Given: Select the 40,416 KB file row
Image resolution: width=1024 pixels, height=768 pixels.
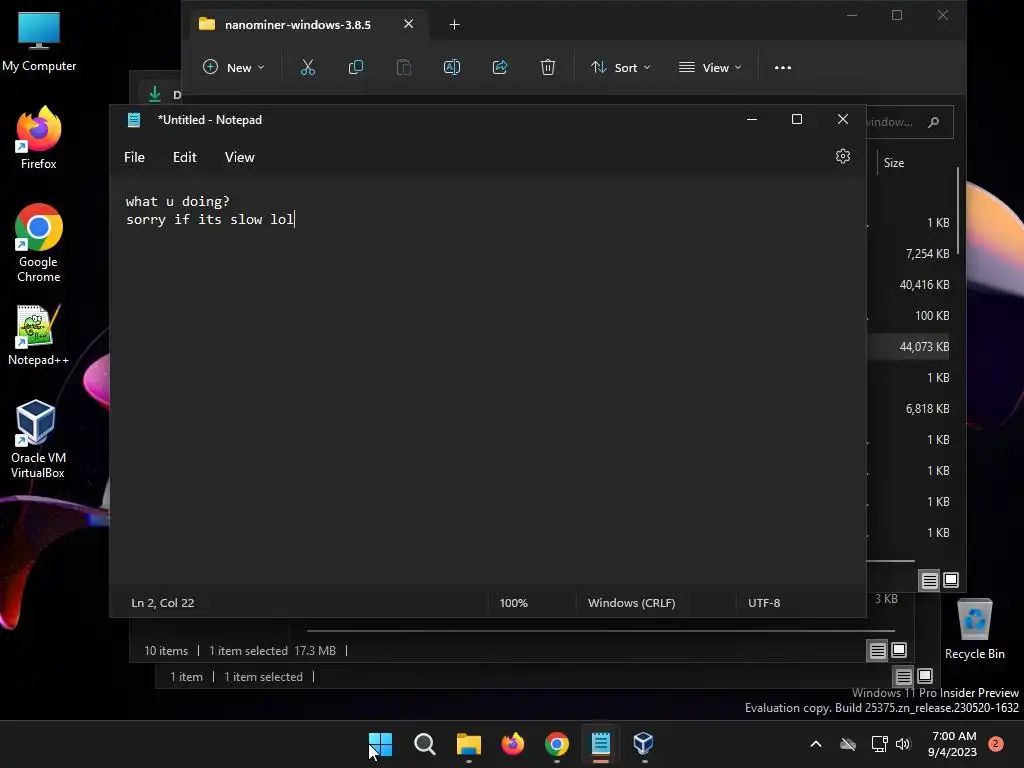Looking at the screenshot, I should [x=908, y=285].
